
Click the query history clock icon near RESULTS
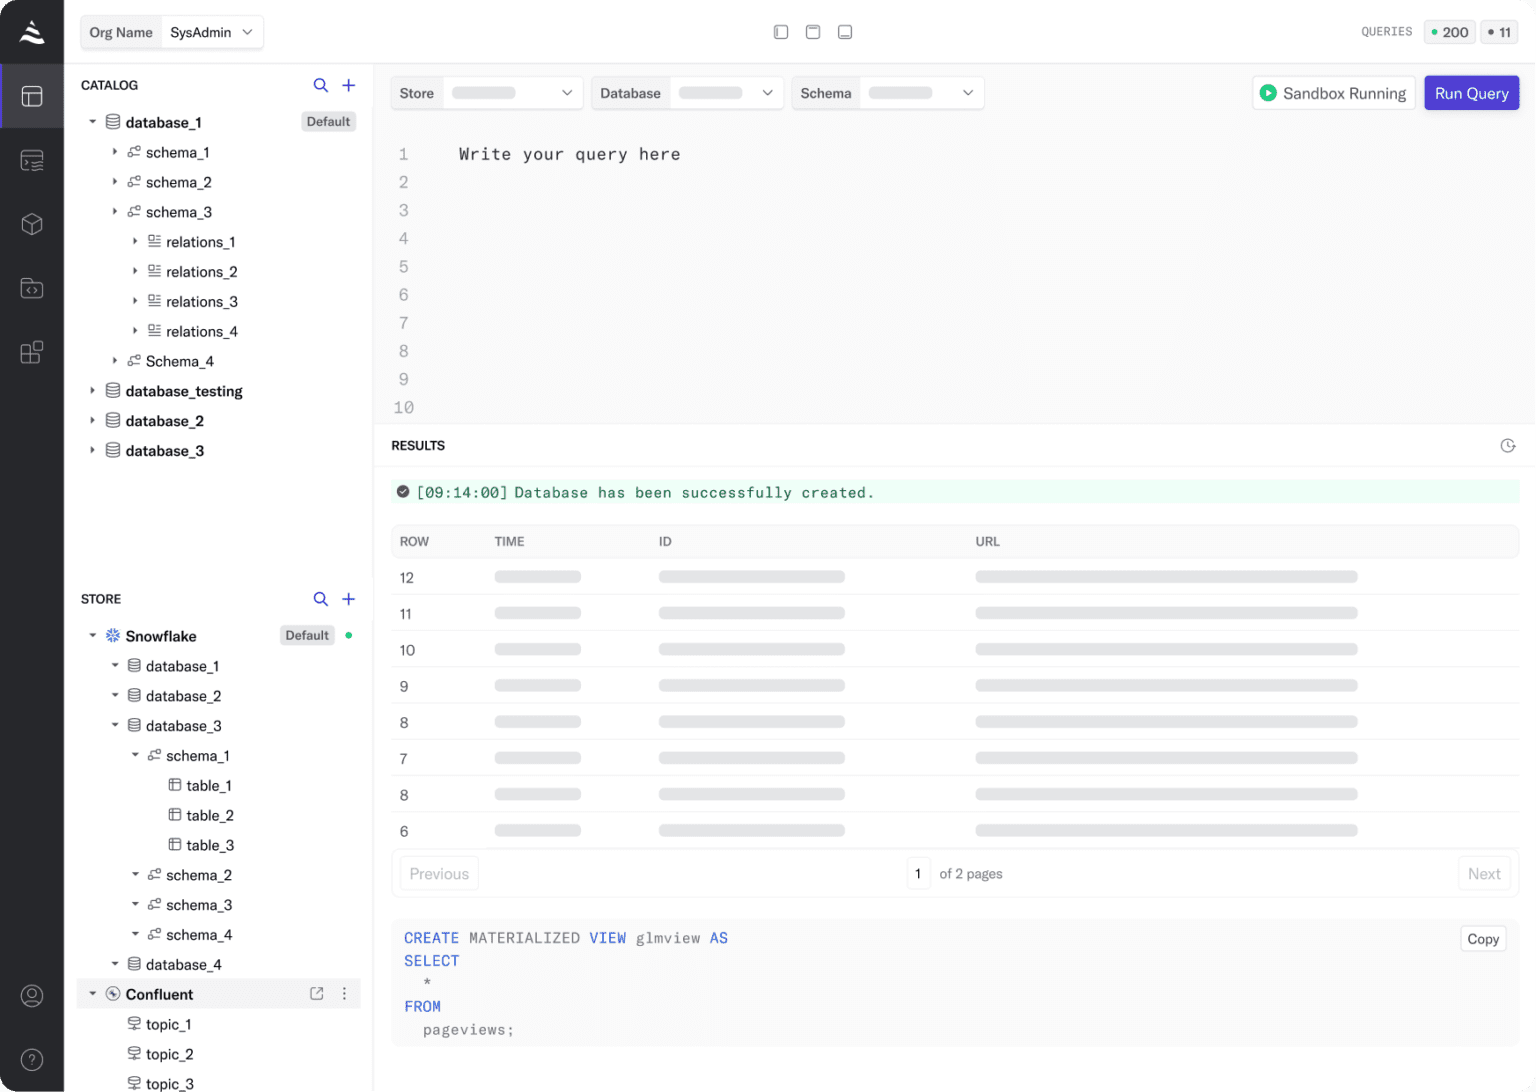[1508, 445]
